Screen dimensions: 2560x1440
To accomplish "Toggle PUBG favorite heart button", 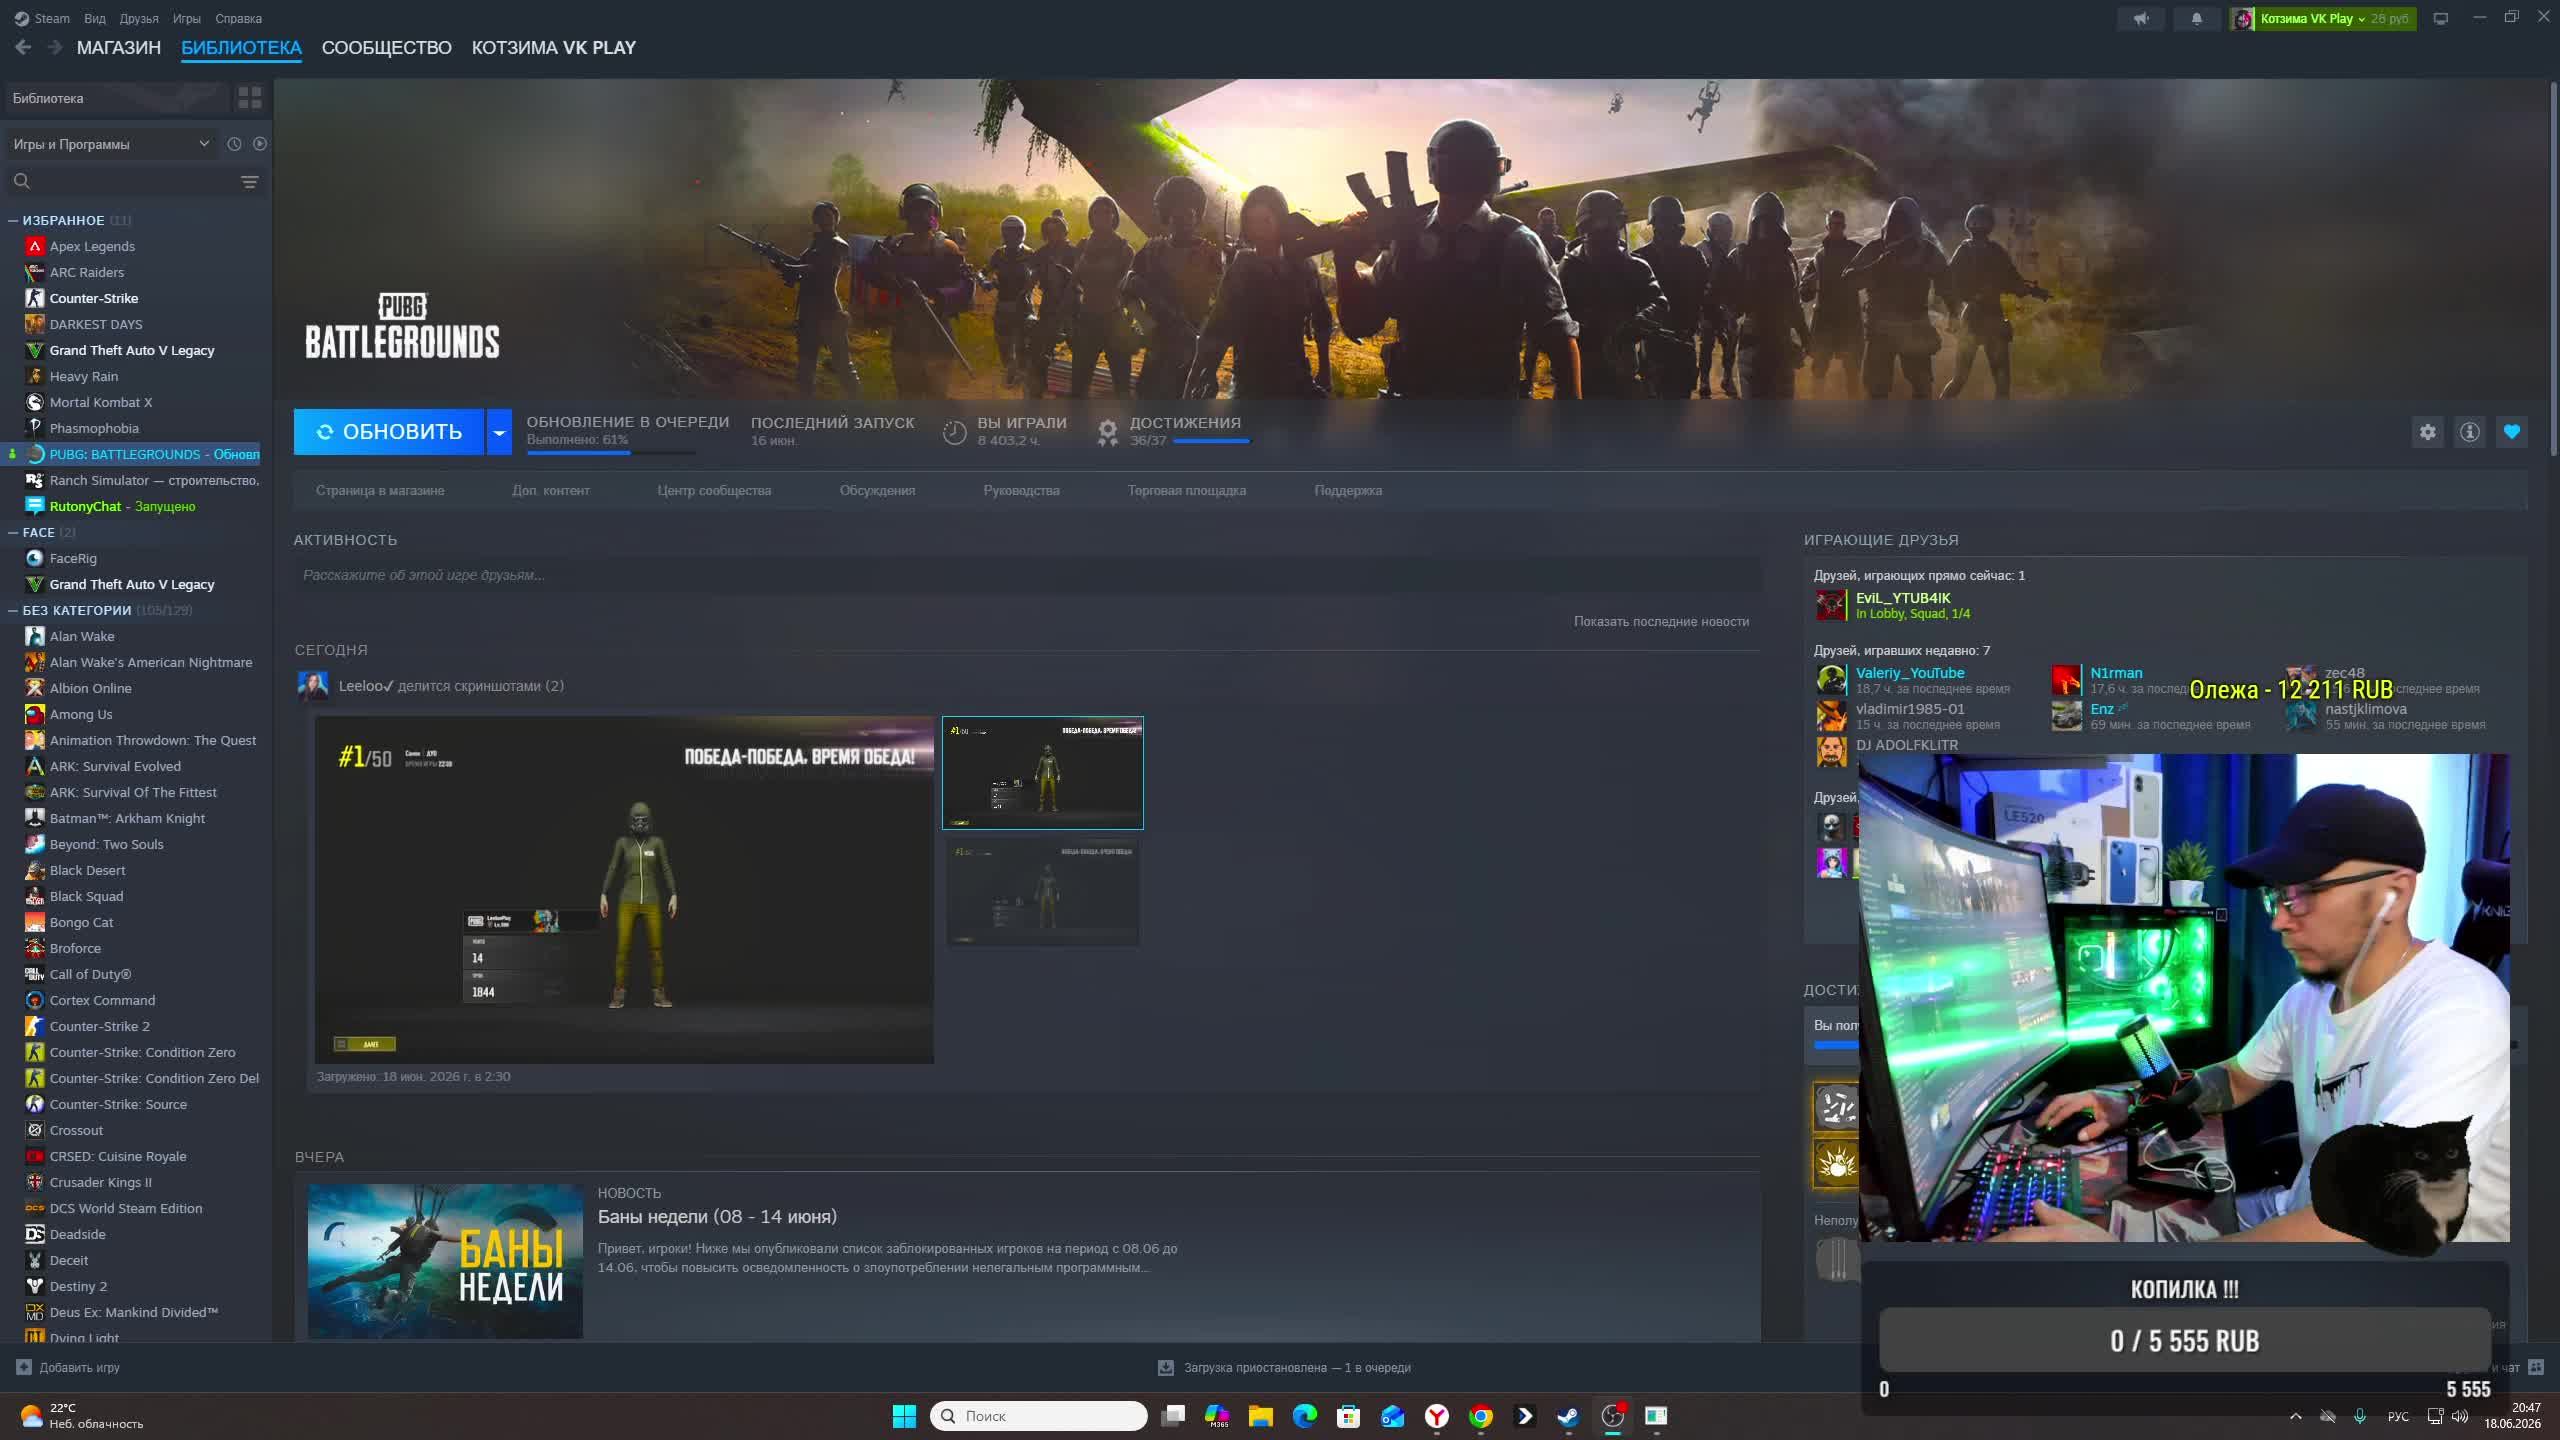I will click(x=2512, y=432).
